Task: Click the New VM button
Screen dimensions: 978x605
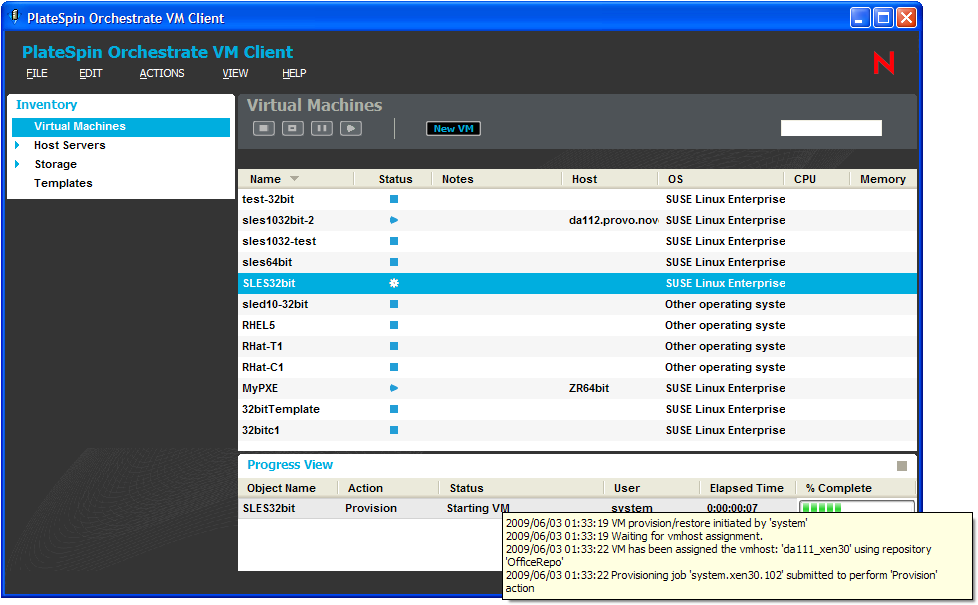Action: coord(453,128)
